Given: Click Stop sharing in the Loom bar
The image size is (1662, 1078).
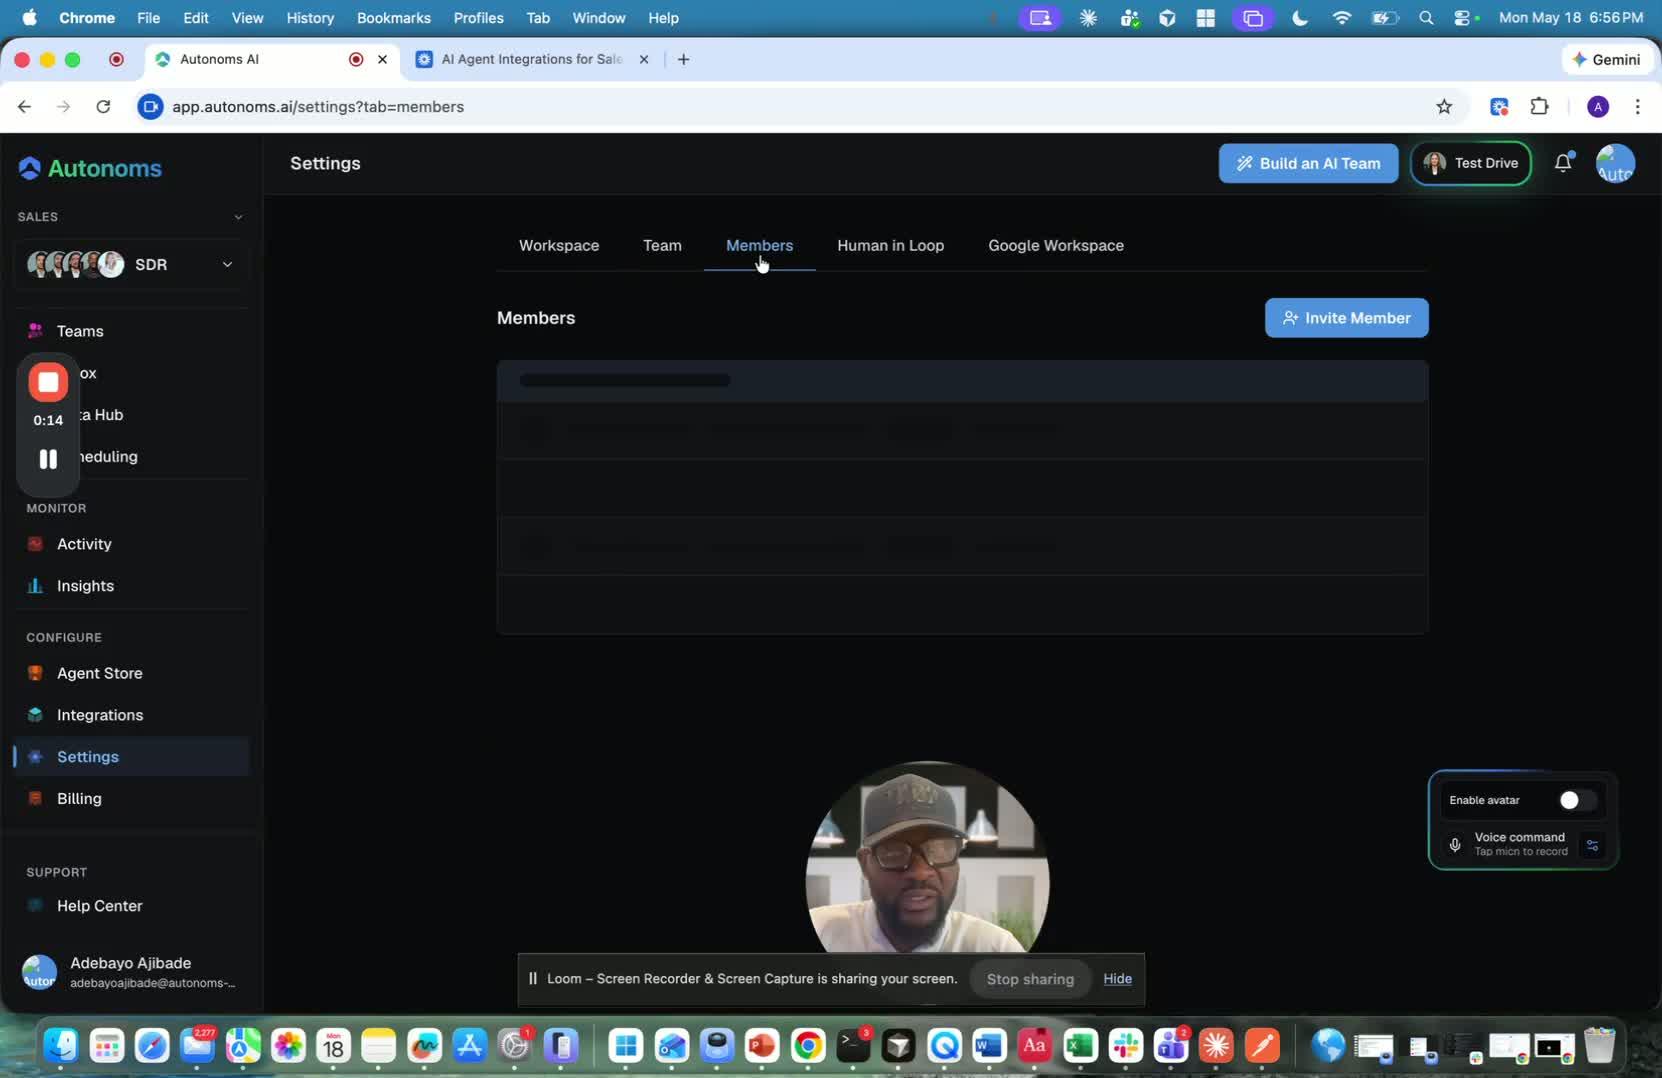Looking at the screenshot, I should [x=1030, y=979].
